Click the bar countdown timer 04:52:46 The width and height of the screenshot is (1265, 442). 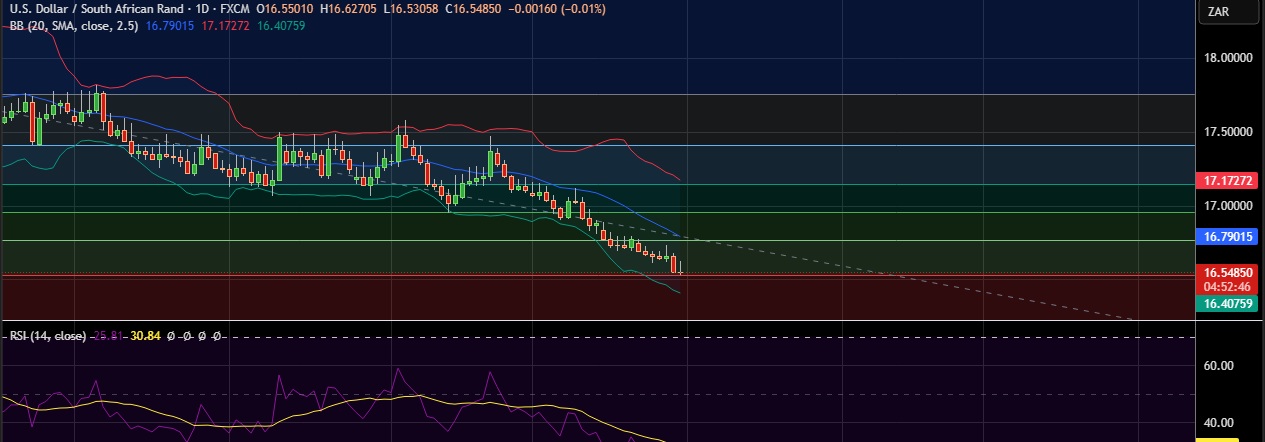point(1229,285)
